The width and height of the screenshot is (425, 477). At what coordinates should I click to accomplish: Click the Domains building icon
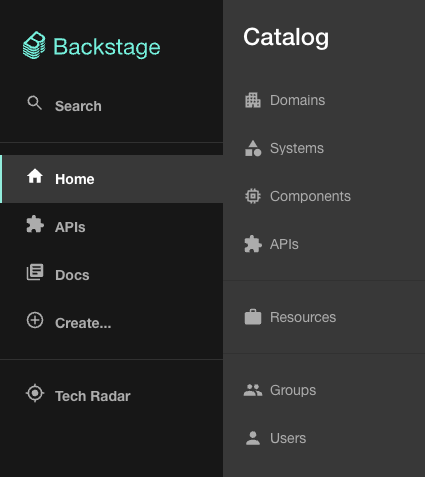tap(253, 100)
